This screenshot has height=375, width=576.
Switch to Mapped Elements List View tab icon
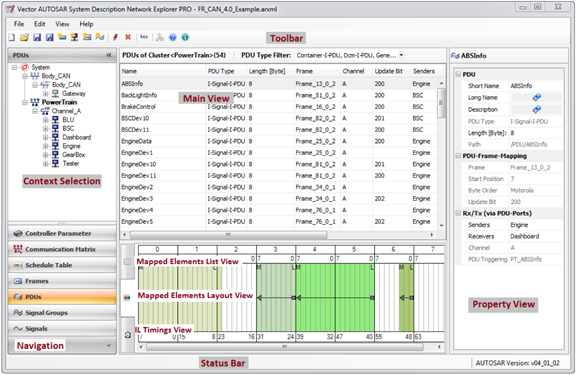pyautogui.click(x=127, y=262)
